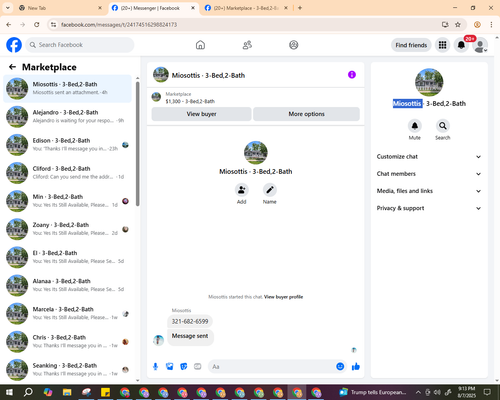Open the Marcela 3-Bed,2-Bath conversation

(x=67, y=314)
